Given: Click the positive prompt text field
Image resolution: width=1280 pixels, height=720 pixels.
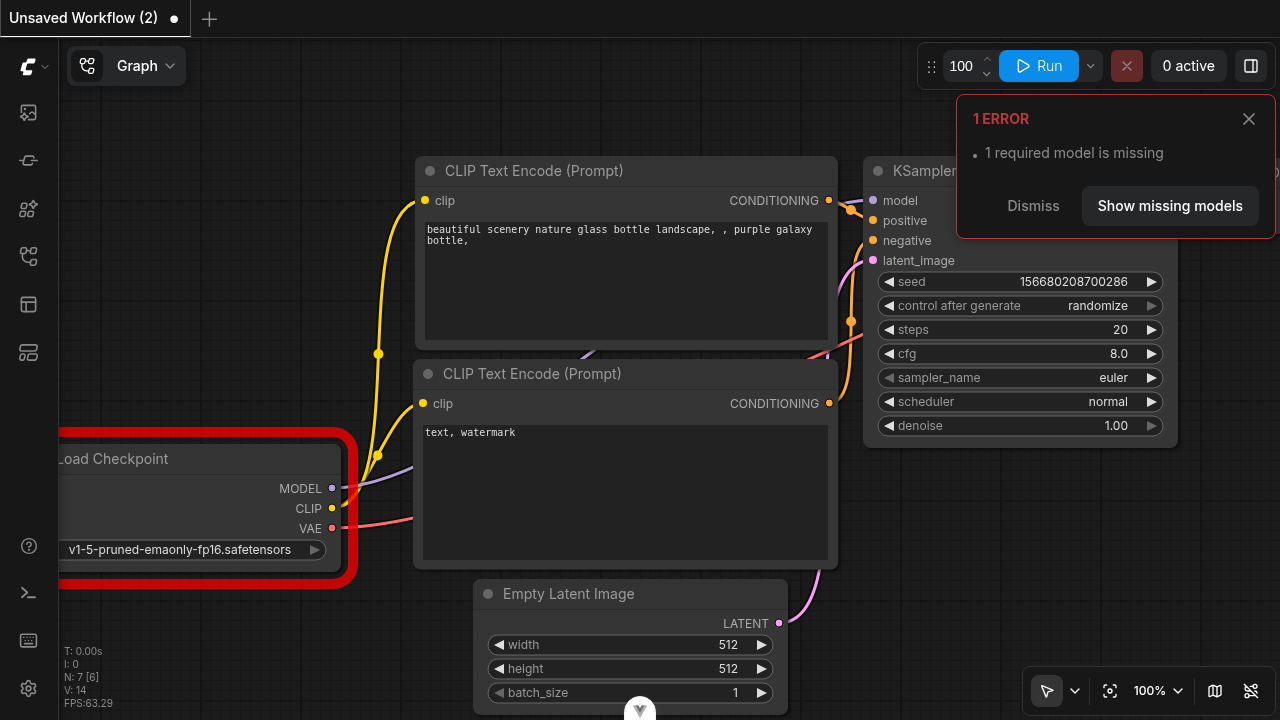Looking at the screenshot, I should 626,281.
